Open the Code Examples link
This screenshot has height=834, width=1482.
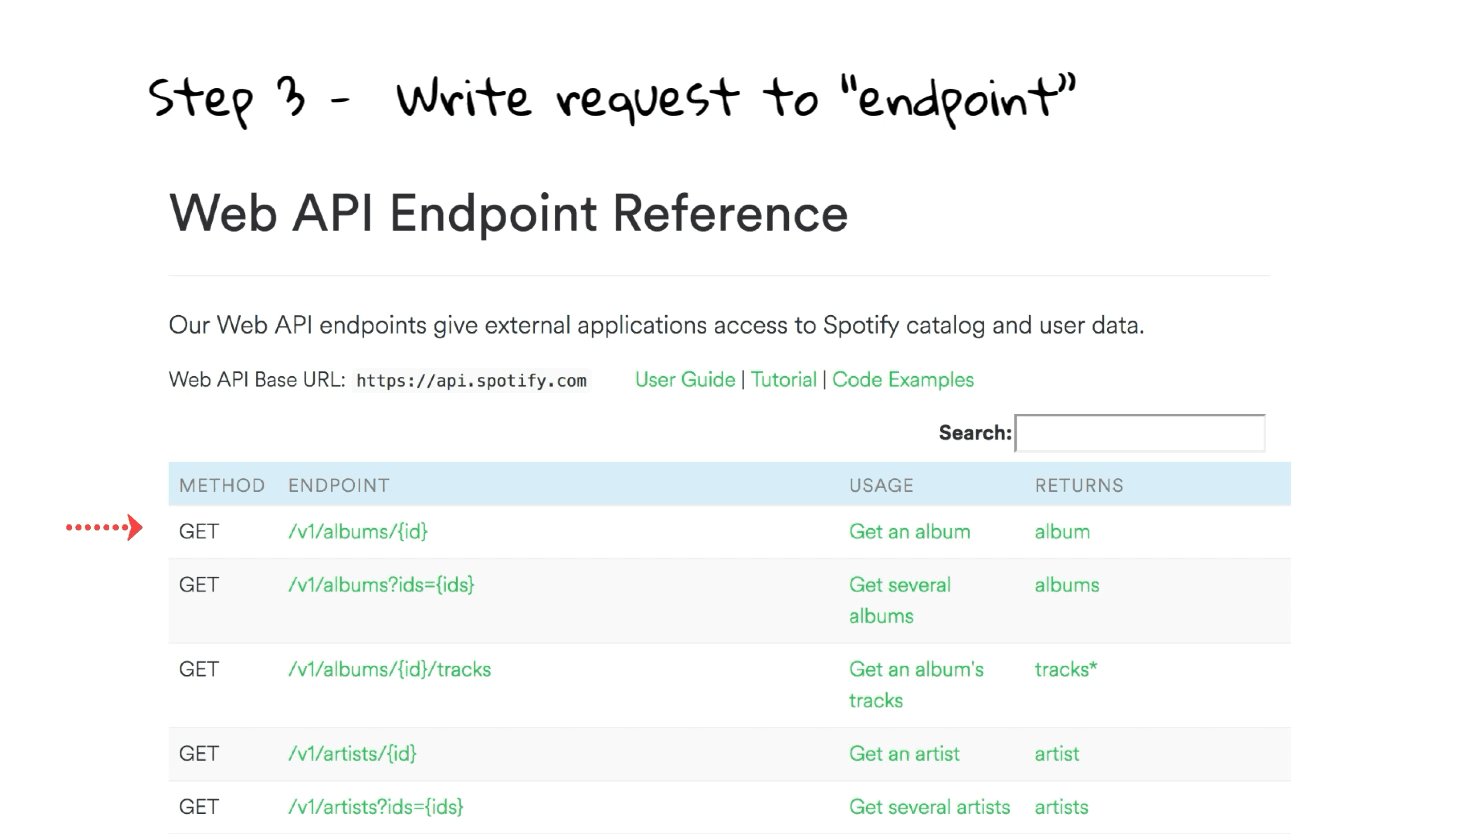pos(902,380)
